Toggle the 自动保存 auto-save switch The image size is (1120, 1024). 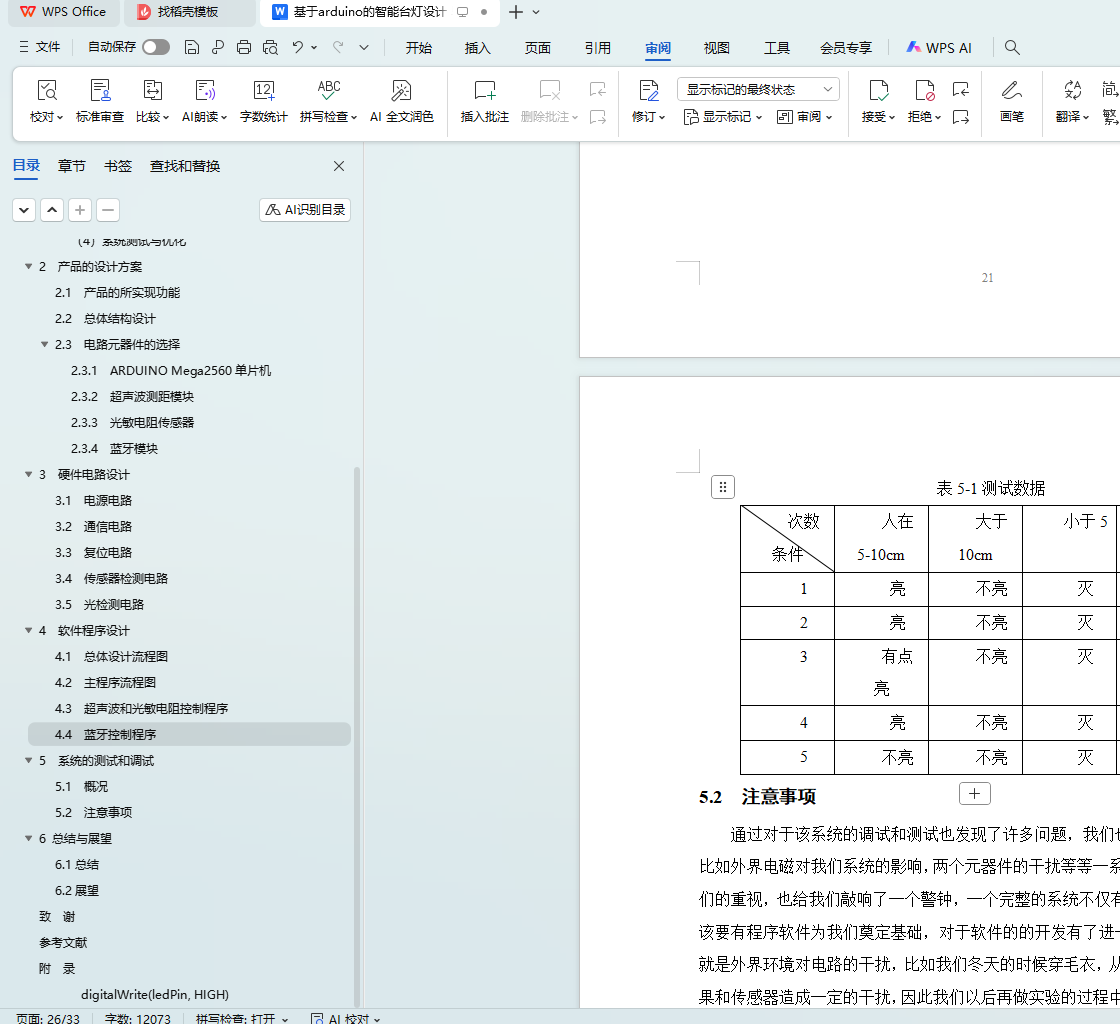[x=155, y=47]
